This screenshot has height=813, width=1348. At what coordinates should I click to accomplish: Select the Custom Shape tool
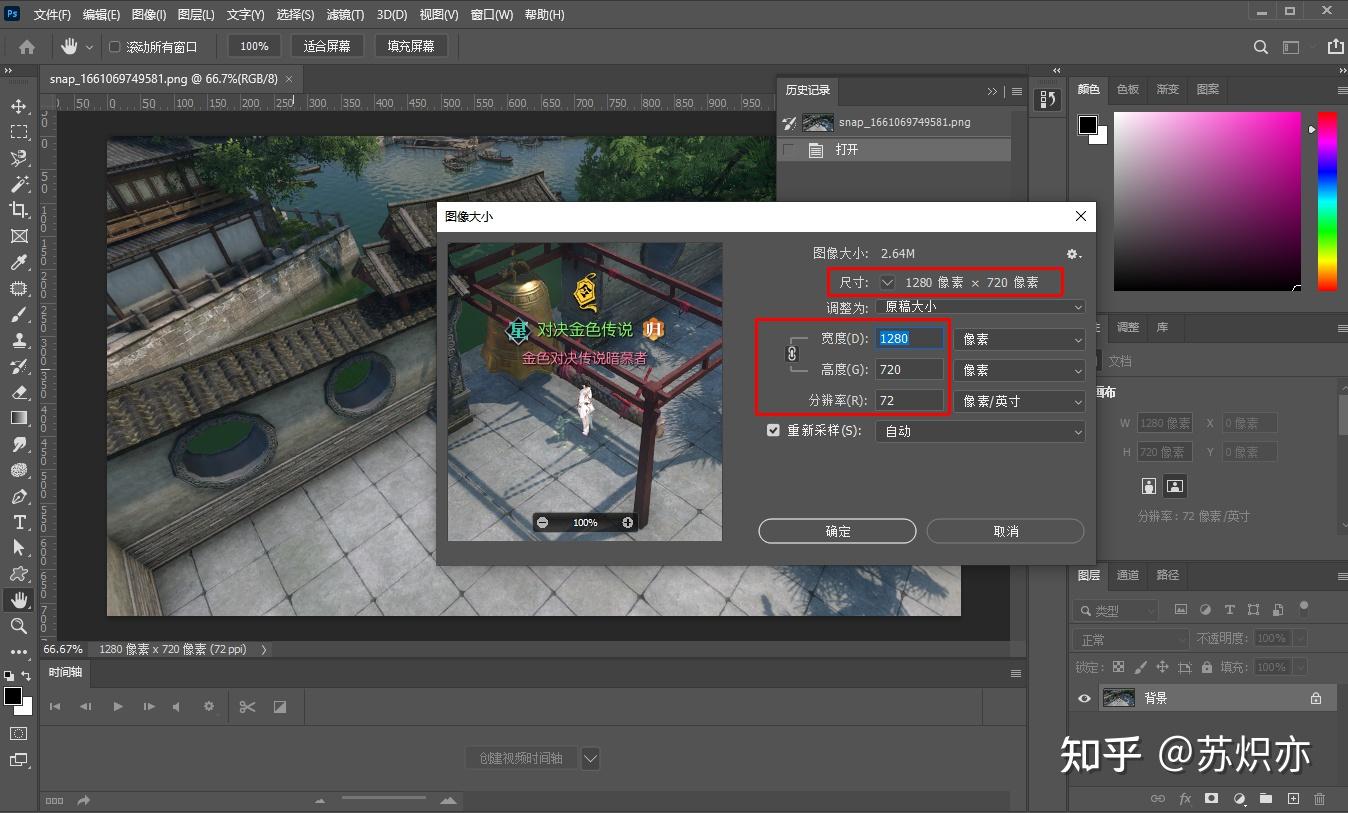click(19, 574)
